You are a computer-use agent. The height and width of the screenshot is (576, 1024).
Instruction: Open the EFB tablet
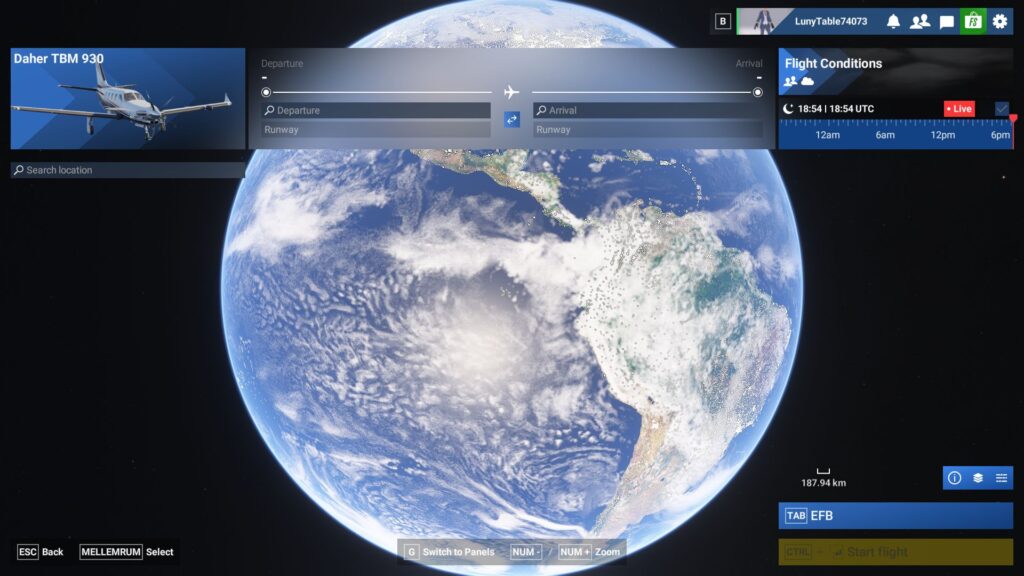(x=895, y=516)
